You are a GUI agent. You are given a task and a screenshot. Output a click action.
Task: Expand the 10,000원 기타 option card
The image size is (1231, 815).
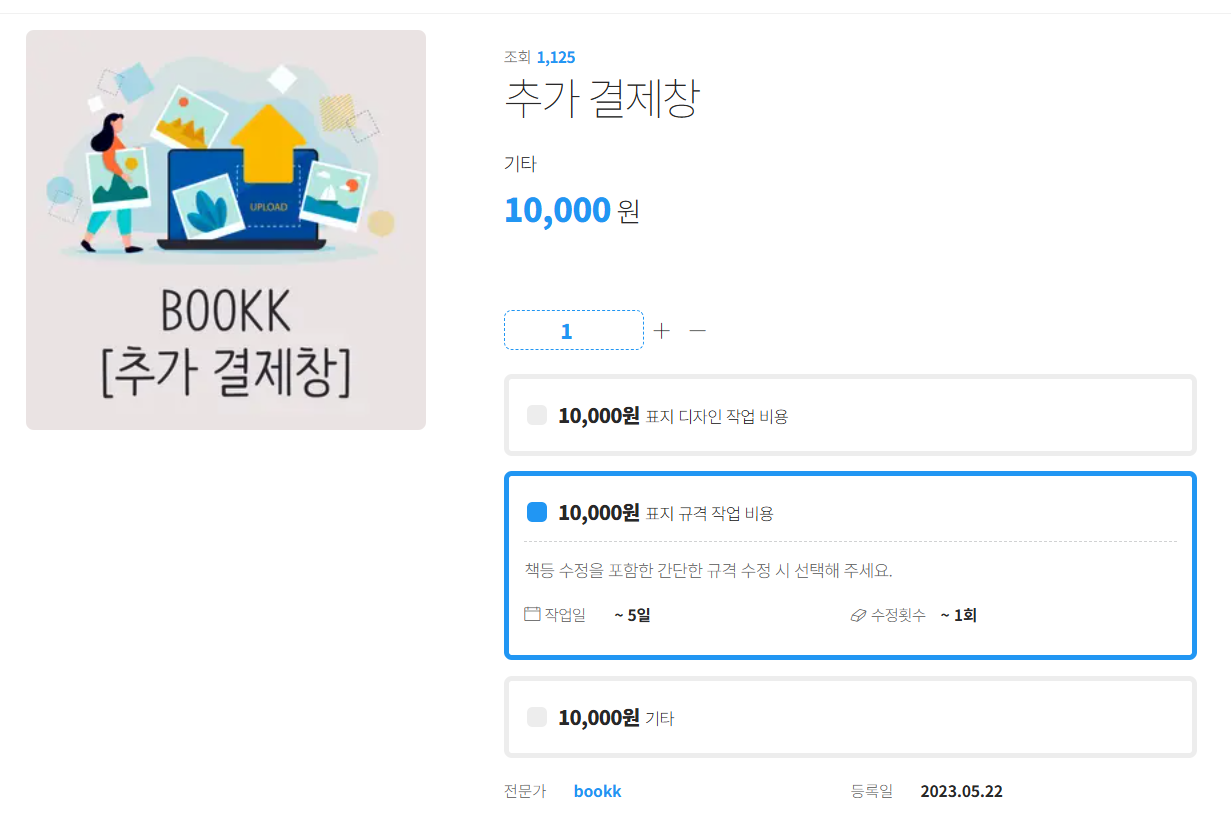[x=850, y=717]
